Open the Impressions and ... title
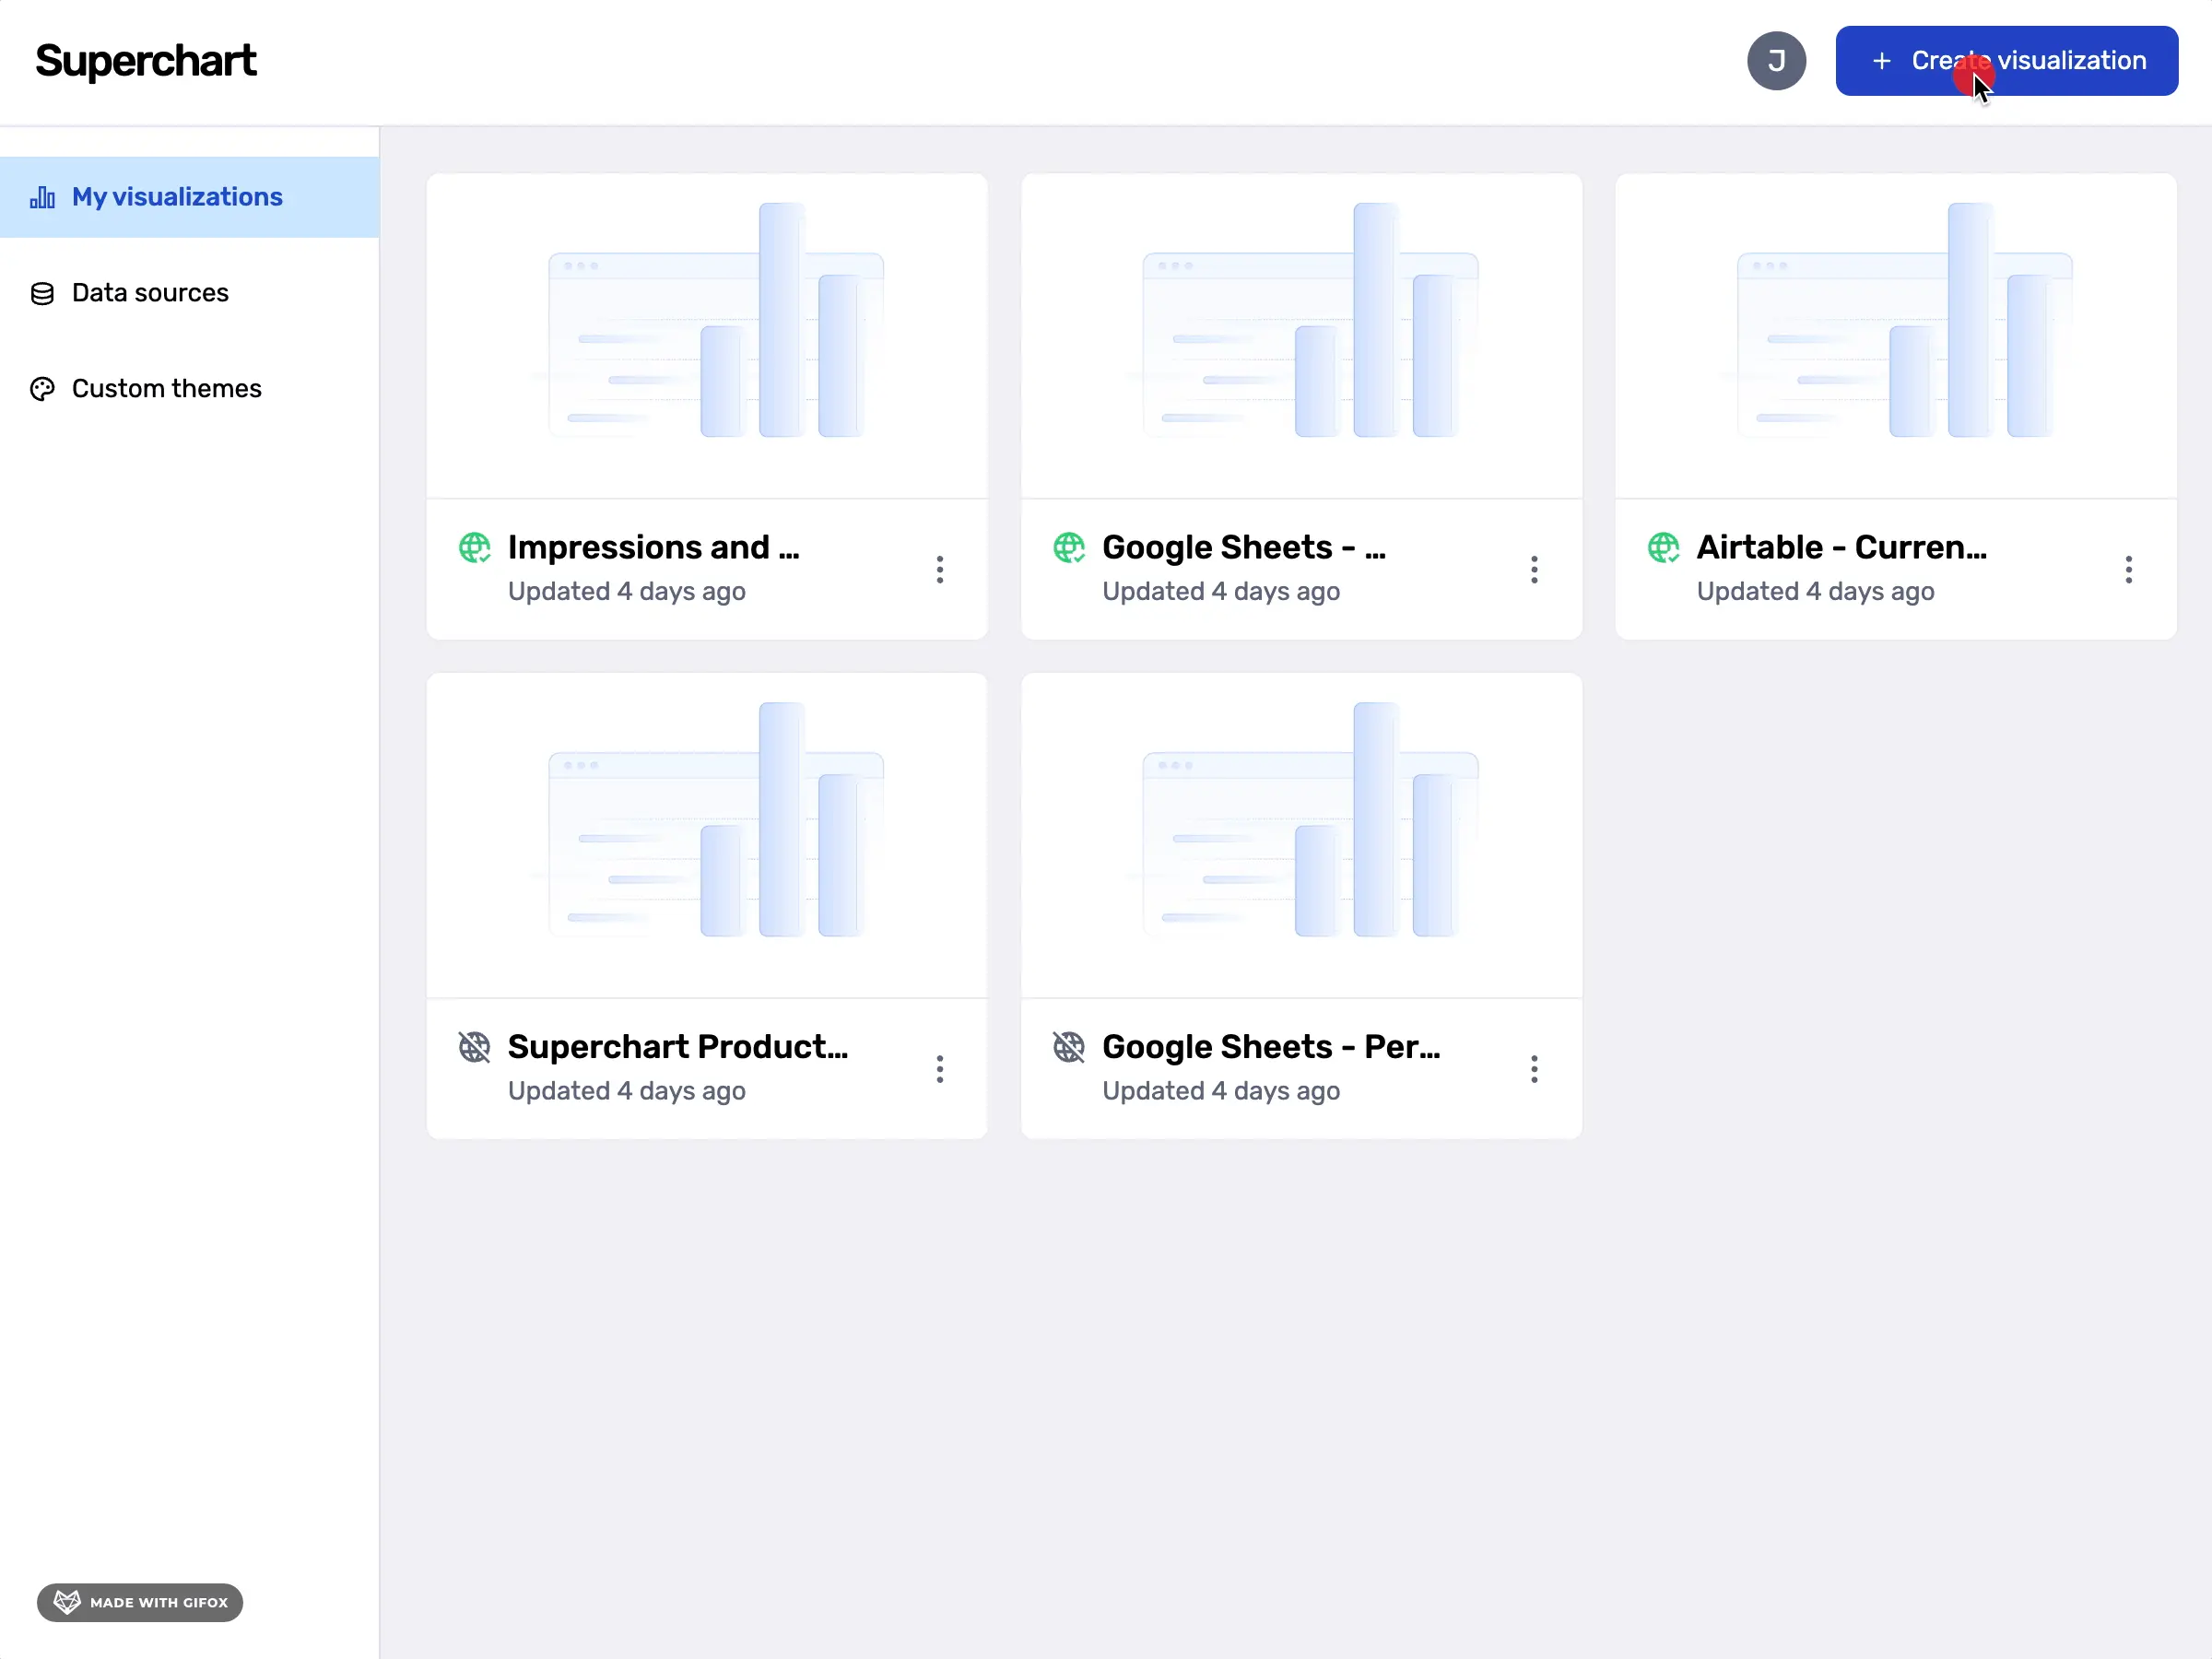 [653, 547]
